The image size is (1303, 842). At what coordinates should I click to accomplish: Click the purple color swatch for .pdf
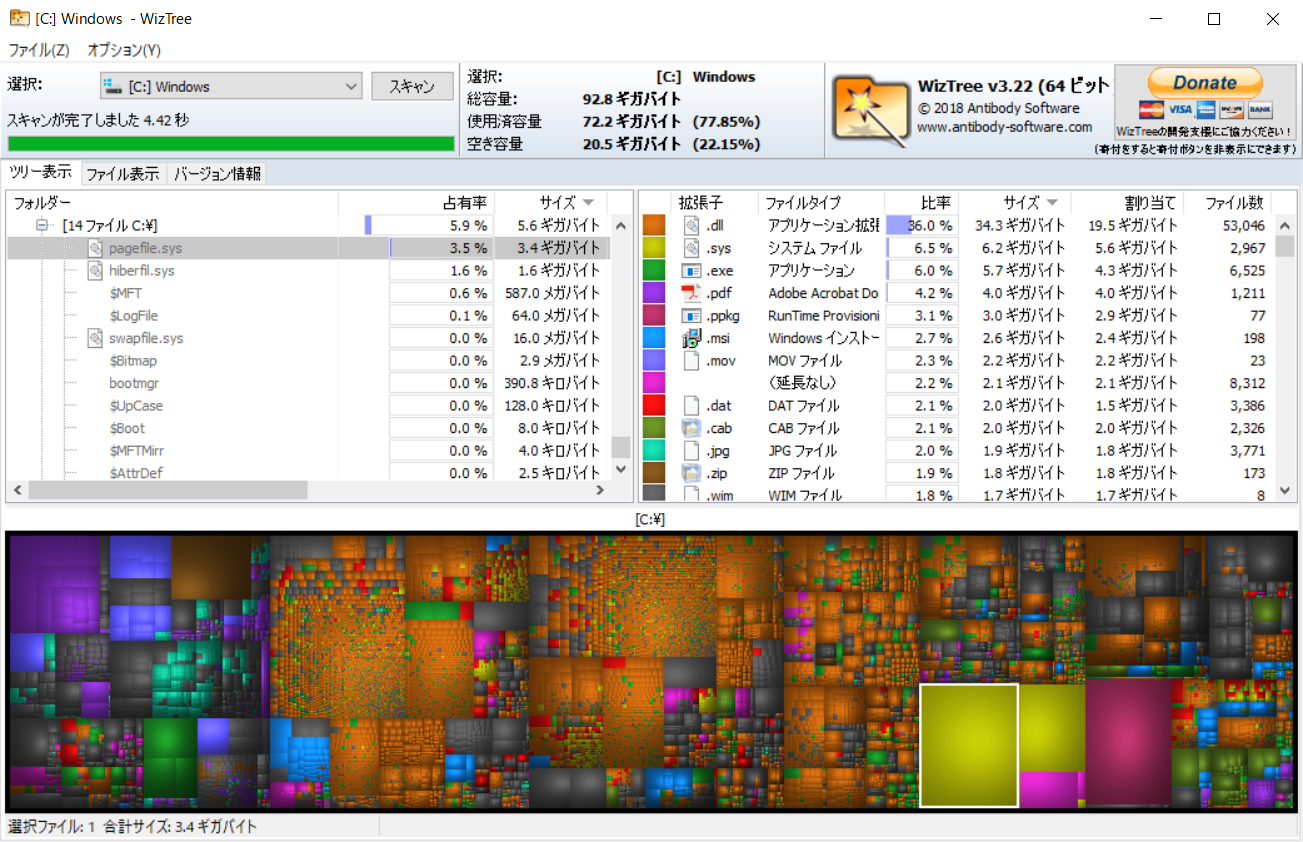[654, 293]
